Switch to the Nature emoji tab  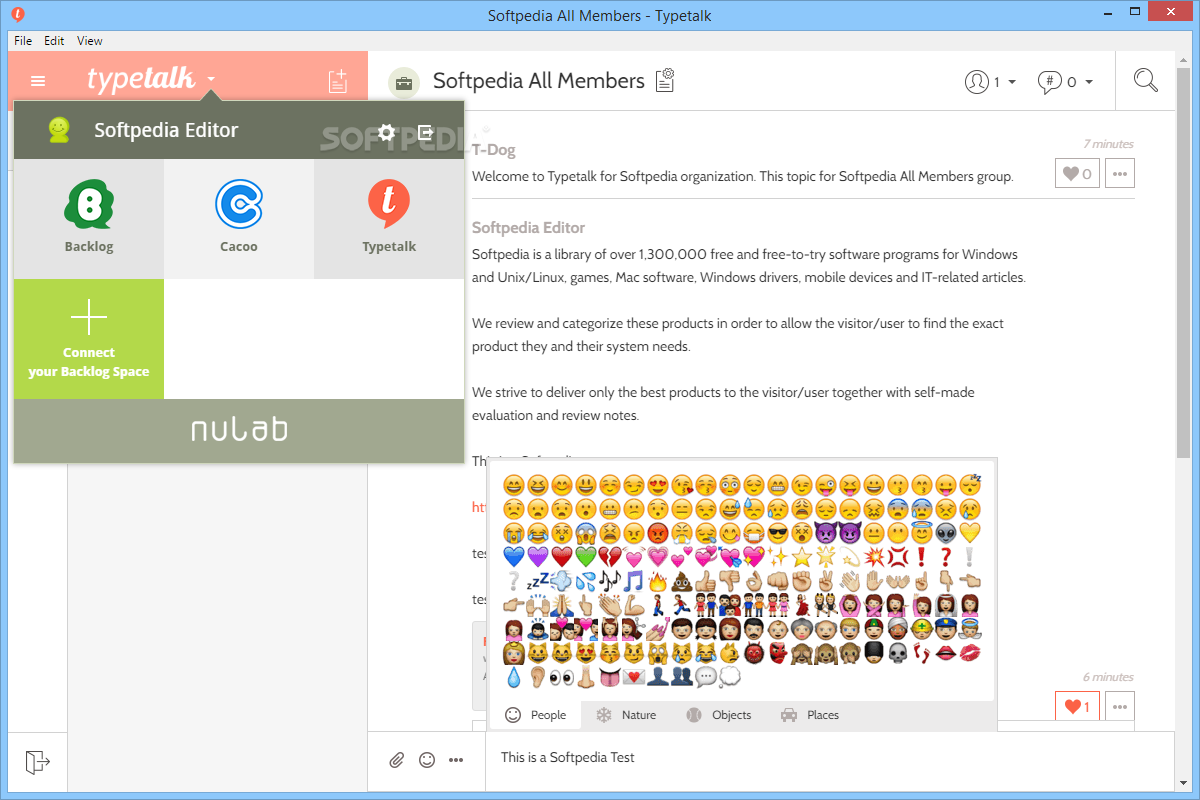point(626,715)
